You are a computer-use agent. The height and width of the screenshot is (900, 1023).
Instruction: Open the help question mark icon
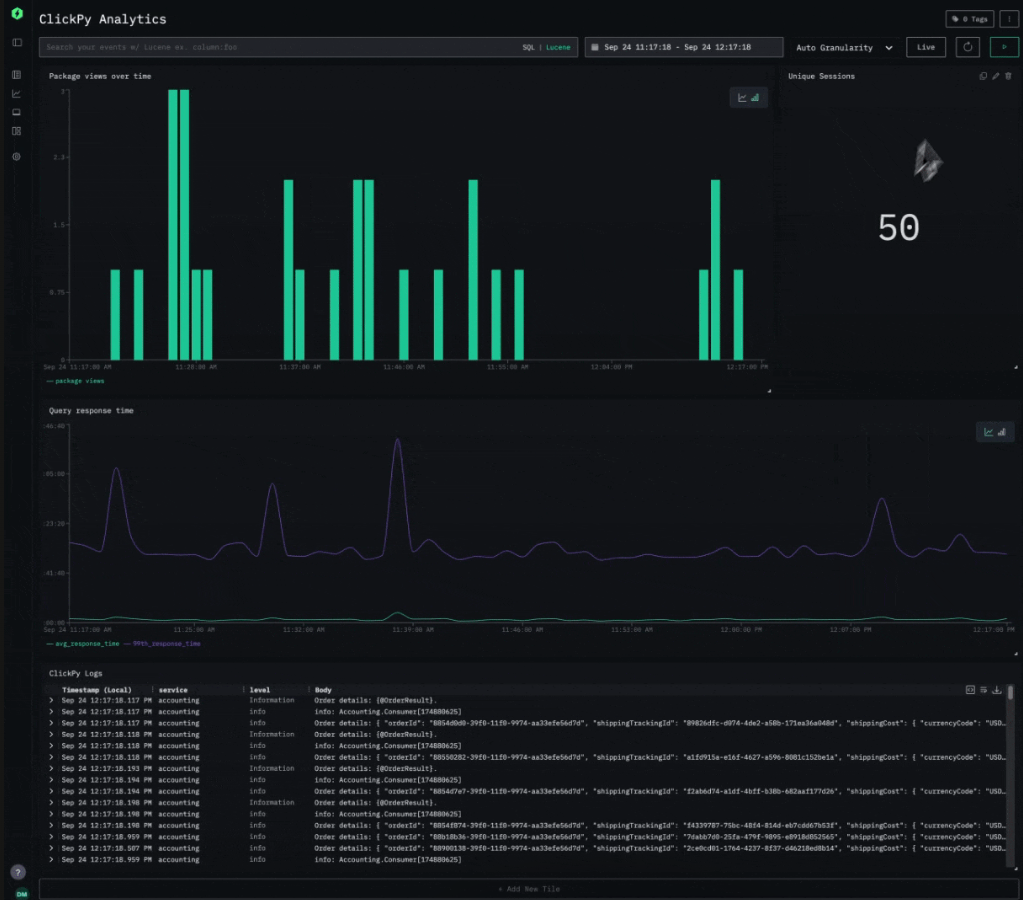[18, 872]
